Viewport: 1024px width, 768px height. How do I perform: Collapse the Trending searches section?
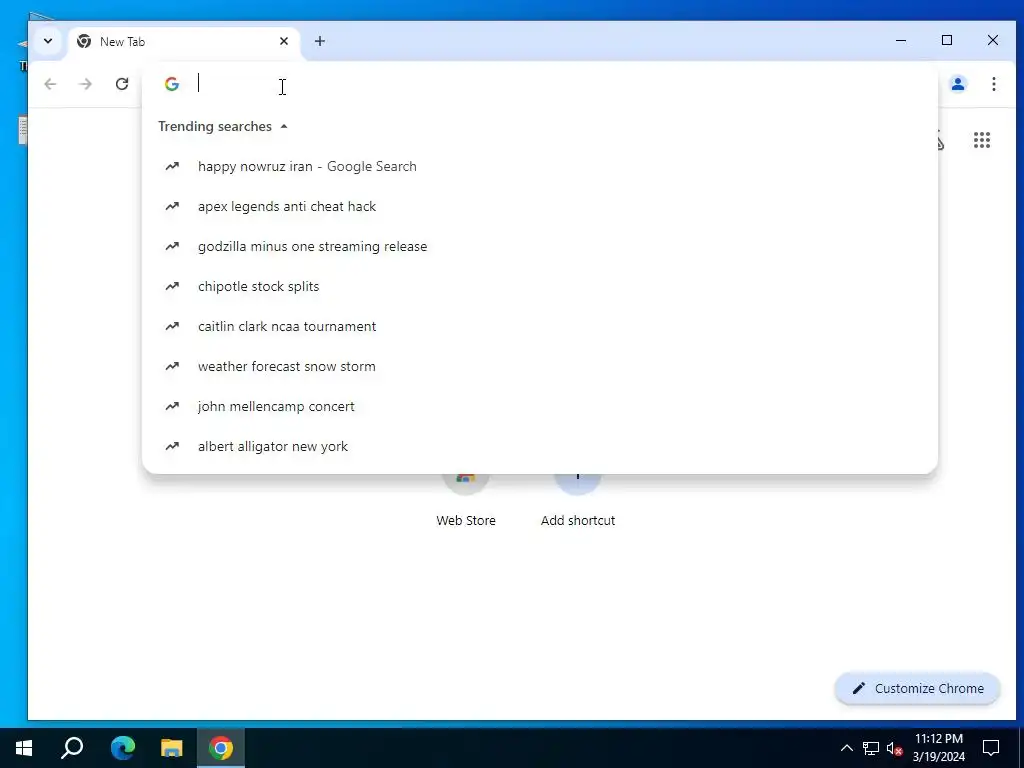point(283,127)
